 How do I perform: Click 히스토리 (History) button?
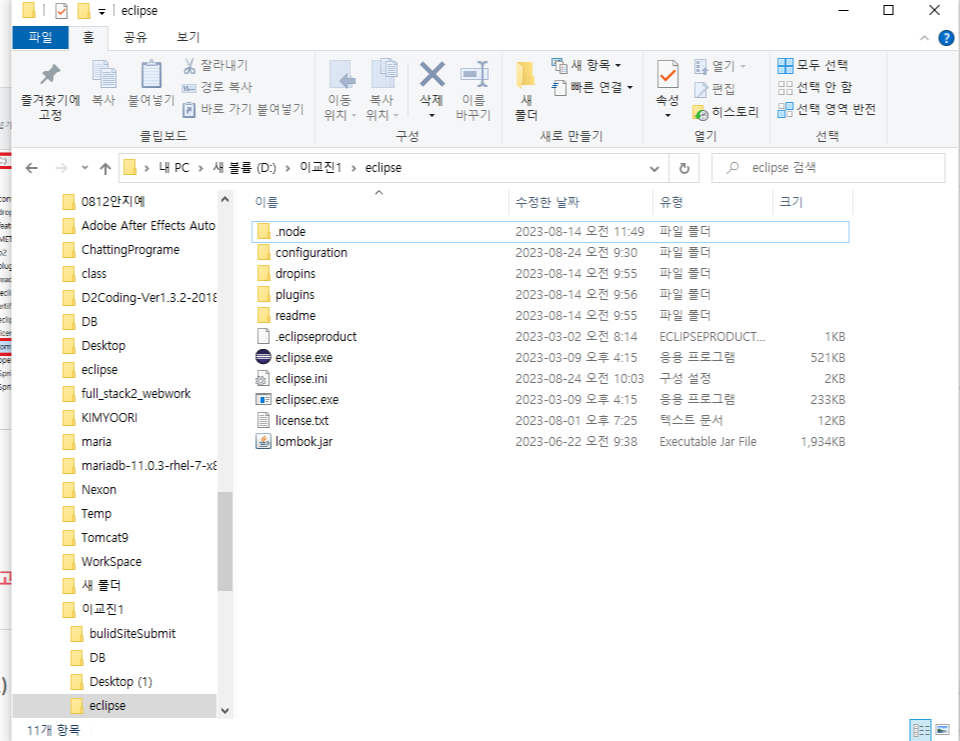726,112
